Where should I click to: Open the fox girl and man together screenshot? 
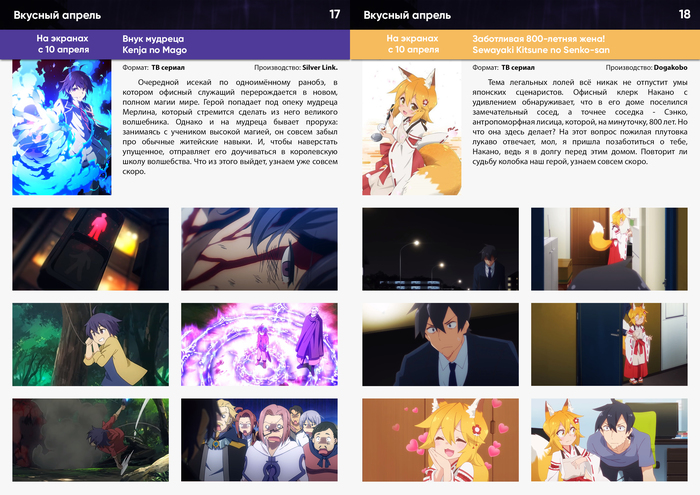609,440
